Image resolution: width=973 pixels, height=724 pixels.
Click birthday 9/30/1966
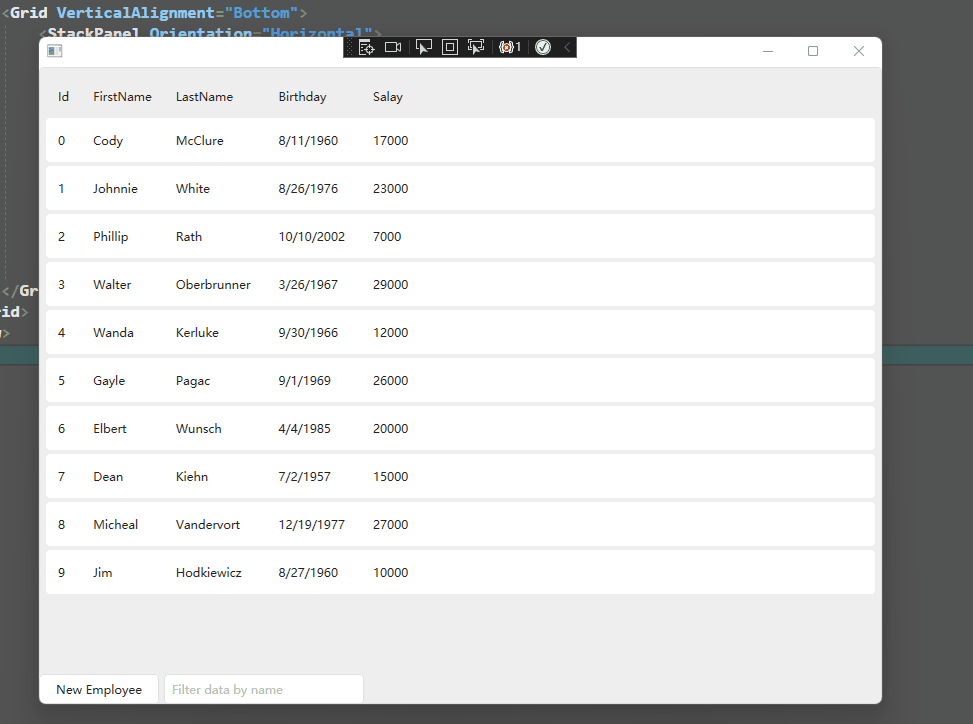tap(308, 333)
